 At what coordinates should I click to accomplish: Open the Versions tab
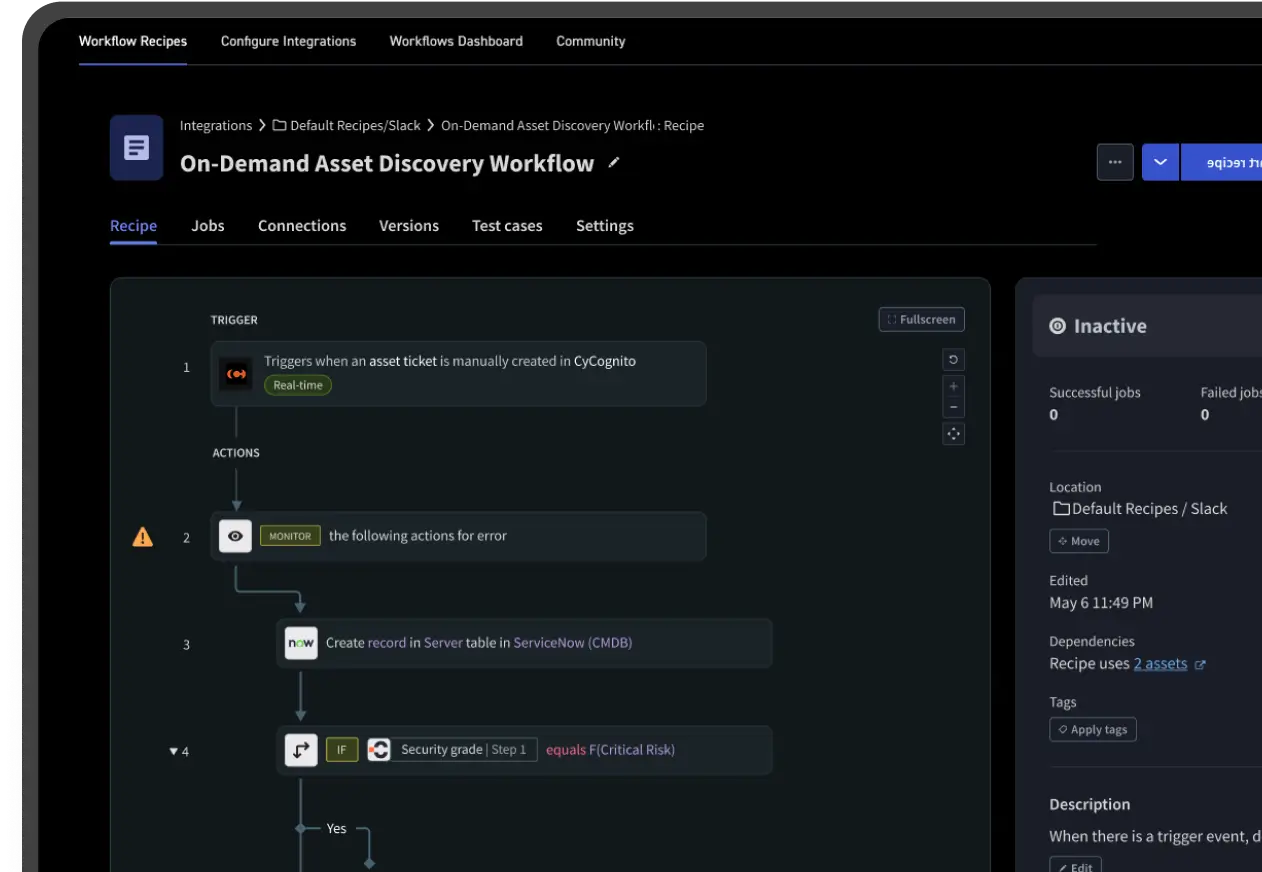click(409, 225)
